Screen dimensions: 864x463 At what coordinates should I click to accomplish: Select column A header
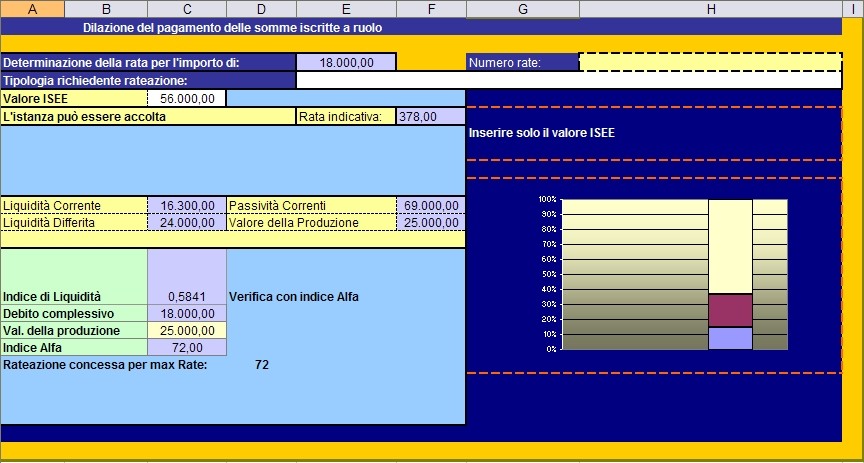click(33, 9)
